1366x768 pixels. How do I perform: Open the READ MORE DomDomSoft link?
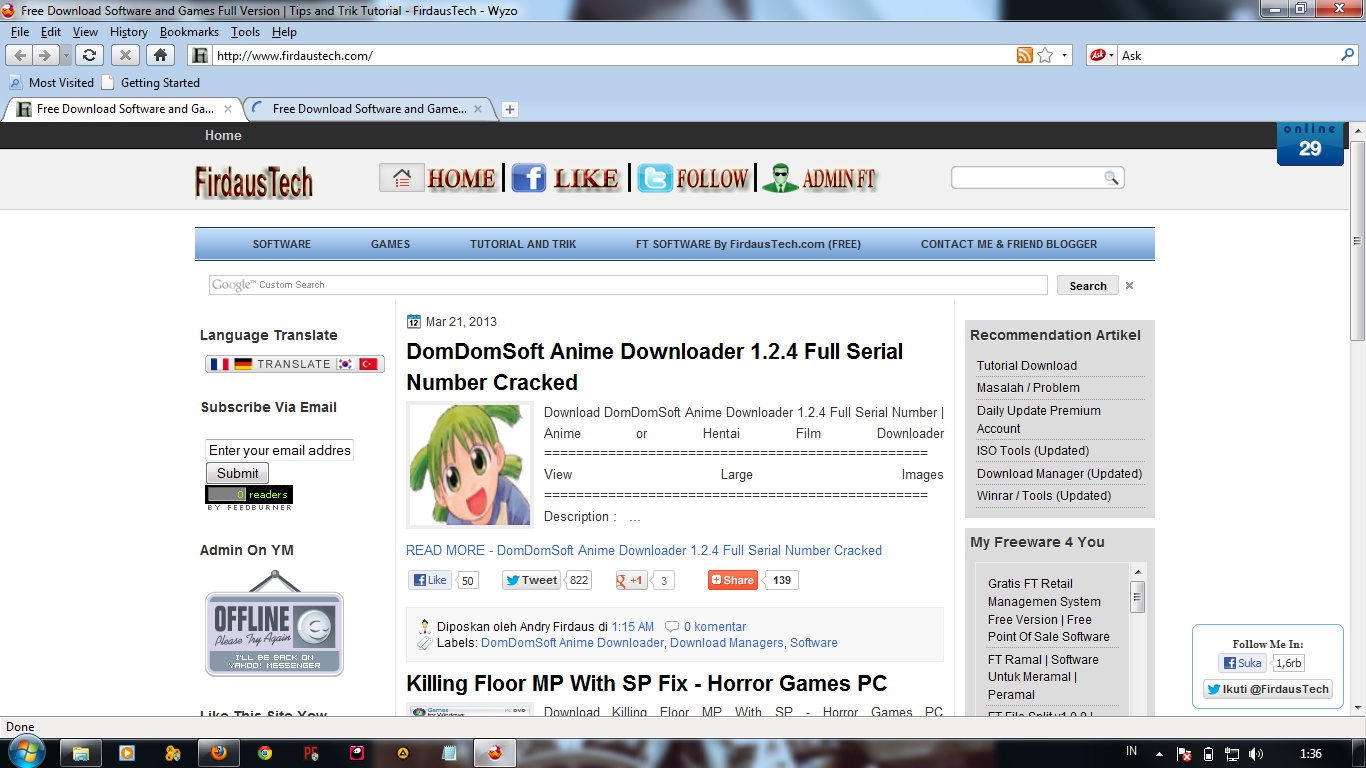[x=642, y=550]
